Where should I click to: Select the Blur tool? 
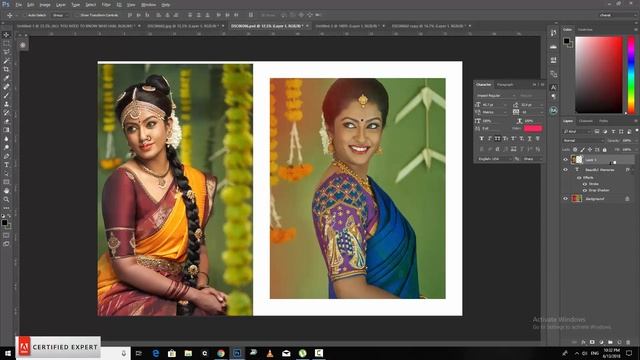pos(6,139)
